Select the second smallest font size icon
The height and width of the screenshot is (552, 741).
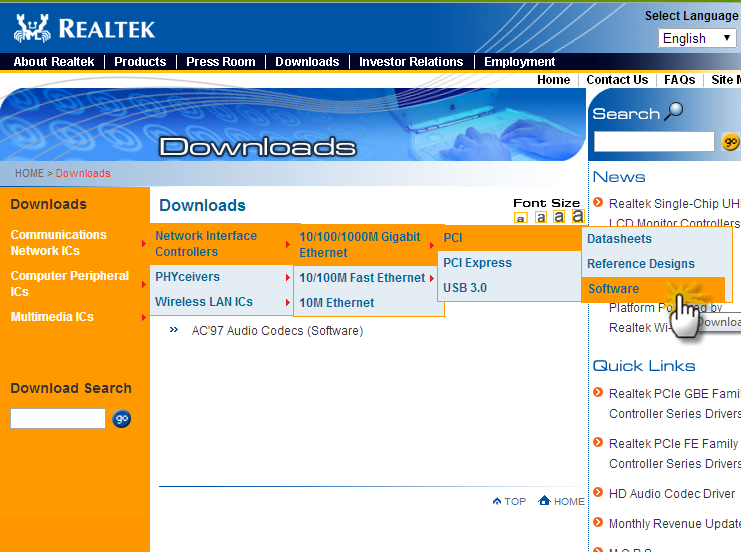541,217
